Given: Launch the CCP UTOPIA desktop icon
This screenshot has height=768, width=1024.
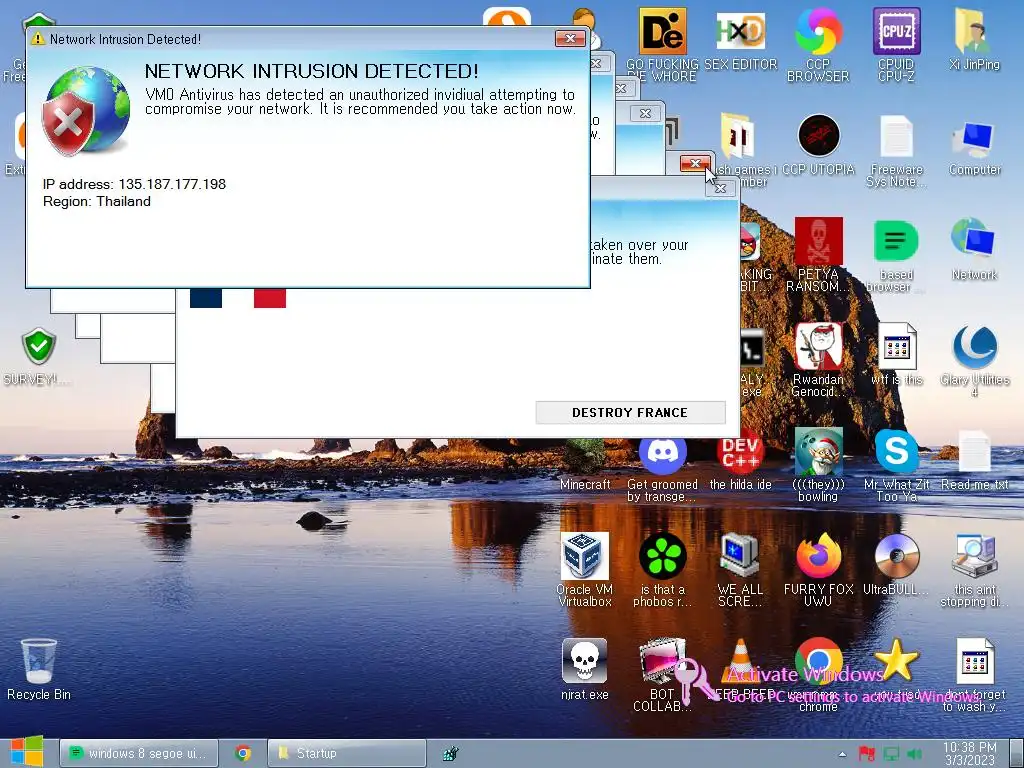Looking at the screenshot, I should pos(818,136).
